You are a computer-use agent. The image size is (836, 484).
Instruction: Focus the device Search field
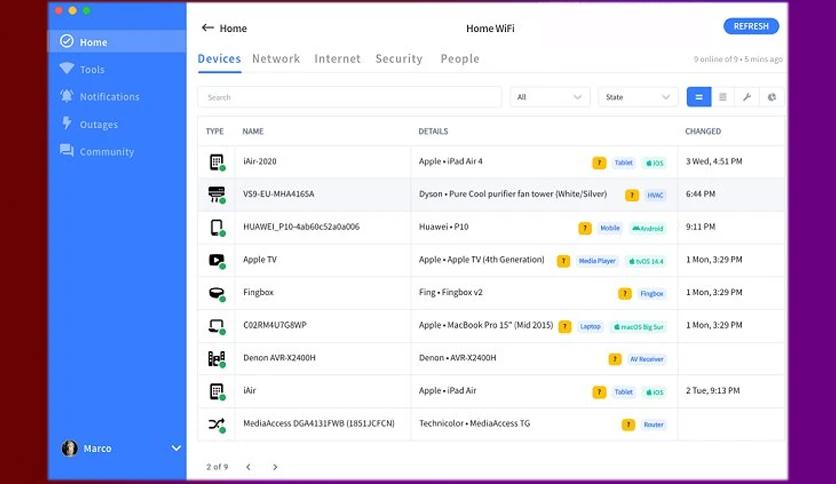pyautogui.click(x=350, y=97)
